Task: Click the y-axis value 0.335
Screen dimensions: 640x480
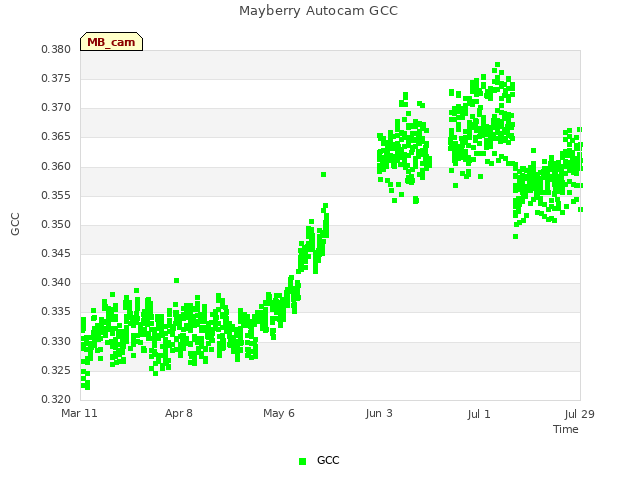Action: [x=56, y=312]
